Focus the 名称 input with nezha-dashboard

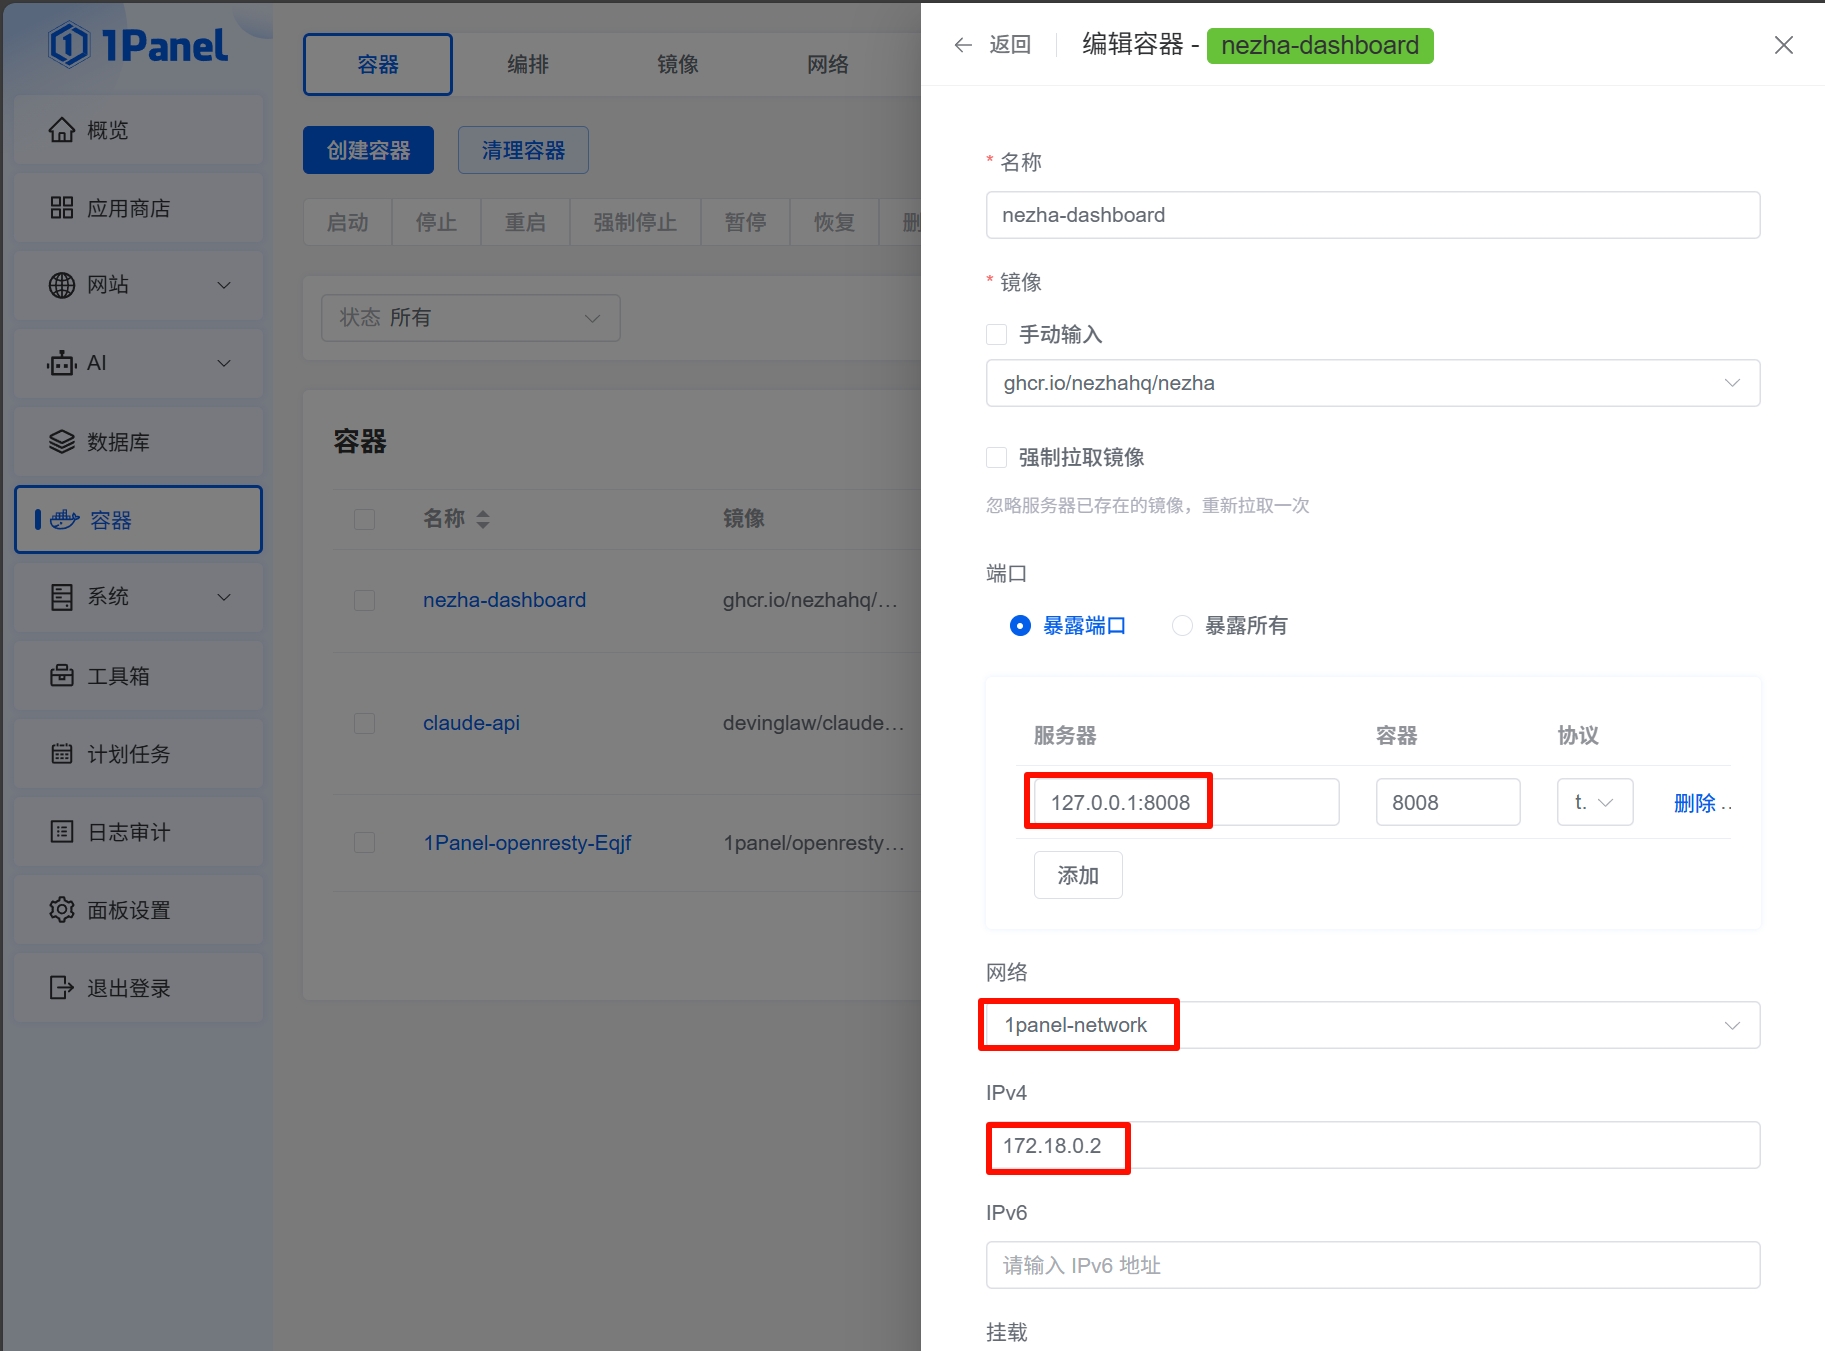click(x=1372, y=215)
